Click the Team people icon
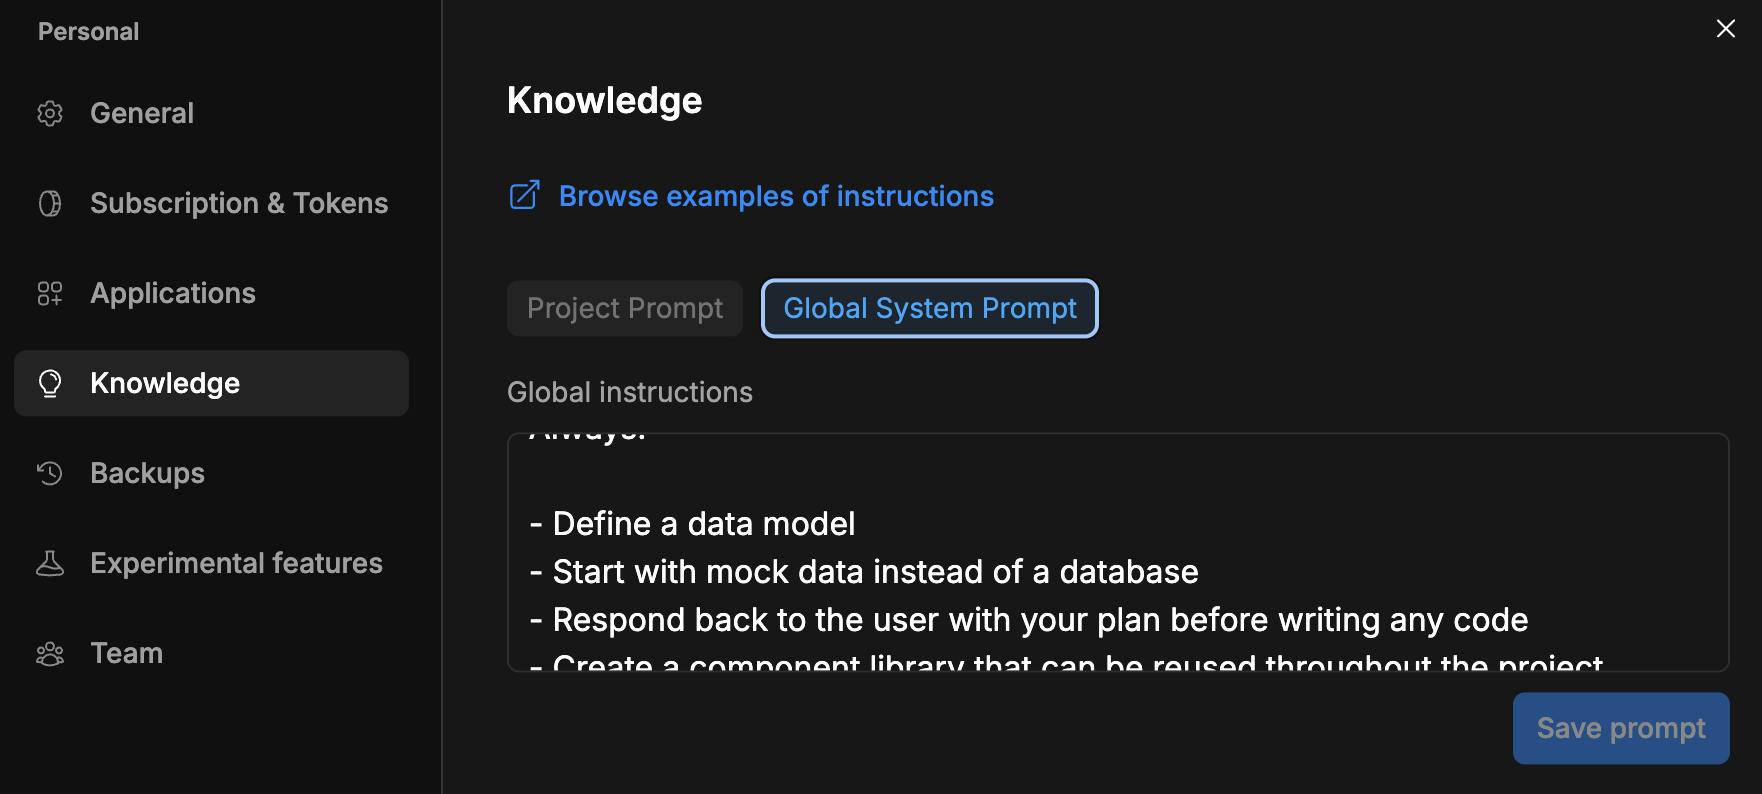1762x794 pixels. (50, 653)
